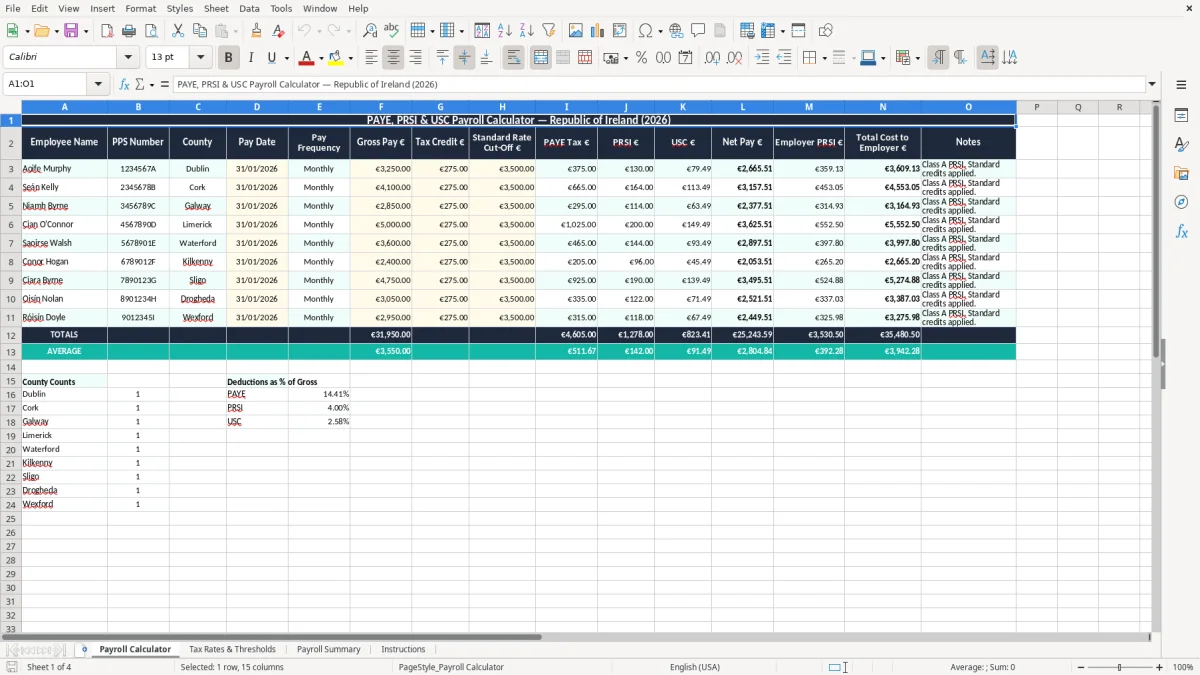Open the Data menu
This screenshot has height=675, width=1200.
pyautogui.click(x=249, y=8)
